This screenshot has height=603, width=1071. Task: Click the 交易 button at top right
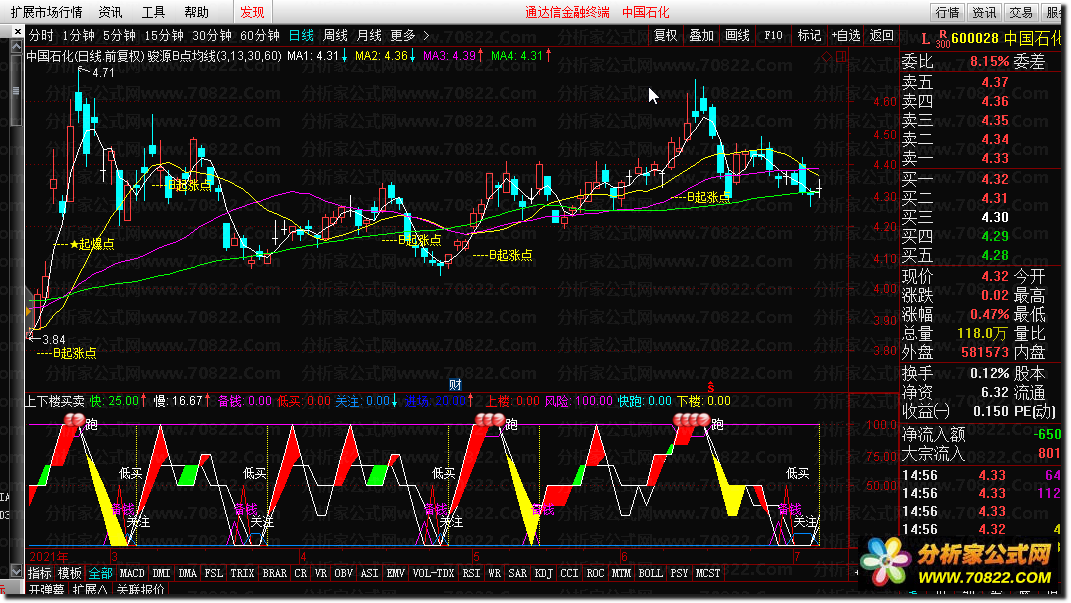click(x=1021, y=12)
